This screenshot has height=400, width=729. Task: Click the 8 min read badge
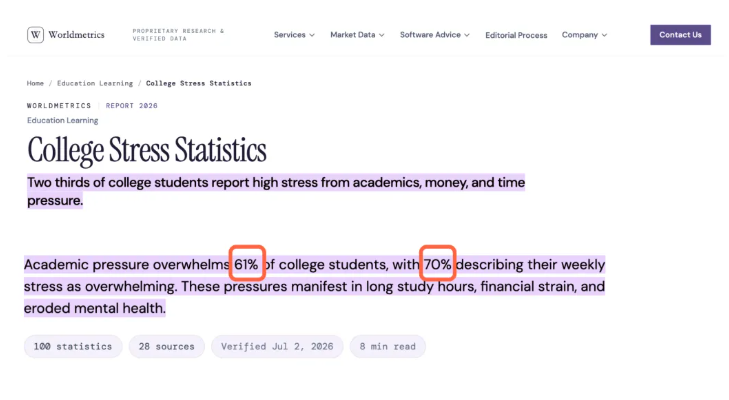coord(388,347)
